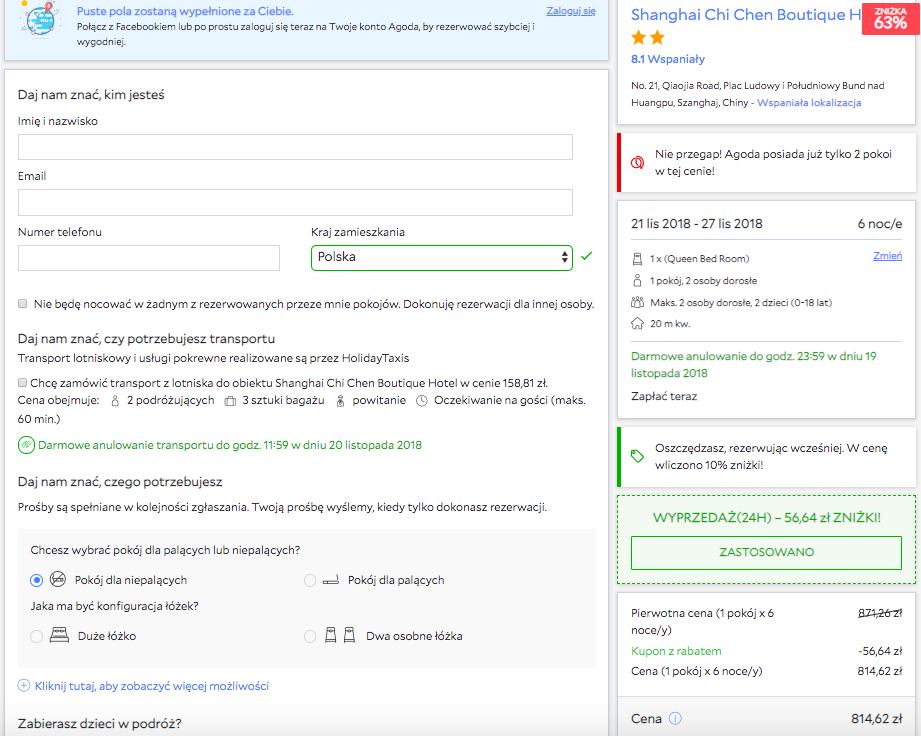Check 'Nie będę nocować' booking-for-other checkbox
Image resolution: width=921 pixels, height=736 pixels.
pos(22,304)
